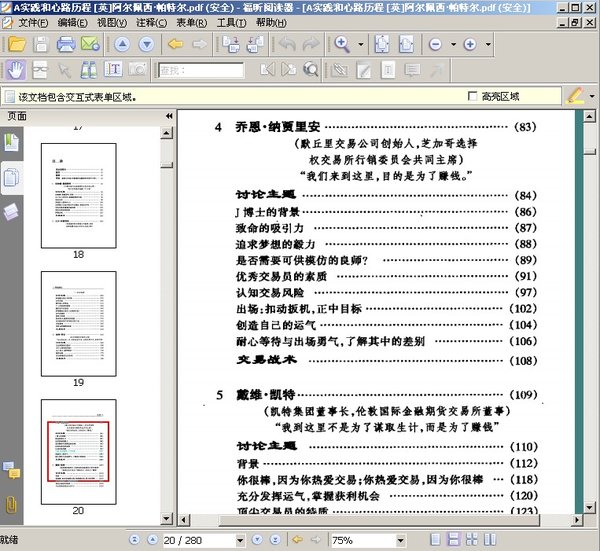This screenshot has width=600, height=551.
Task: Click the highlight pencil icon in form bar
Action: (575, 96)
